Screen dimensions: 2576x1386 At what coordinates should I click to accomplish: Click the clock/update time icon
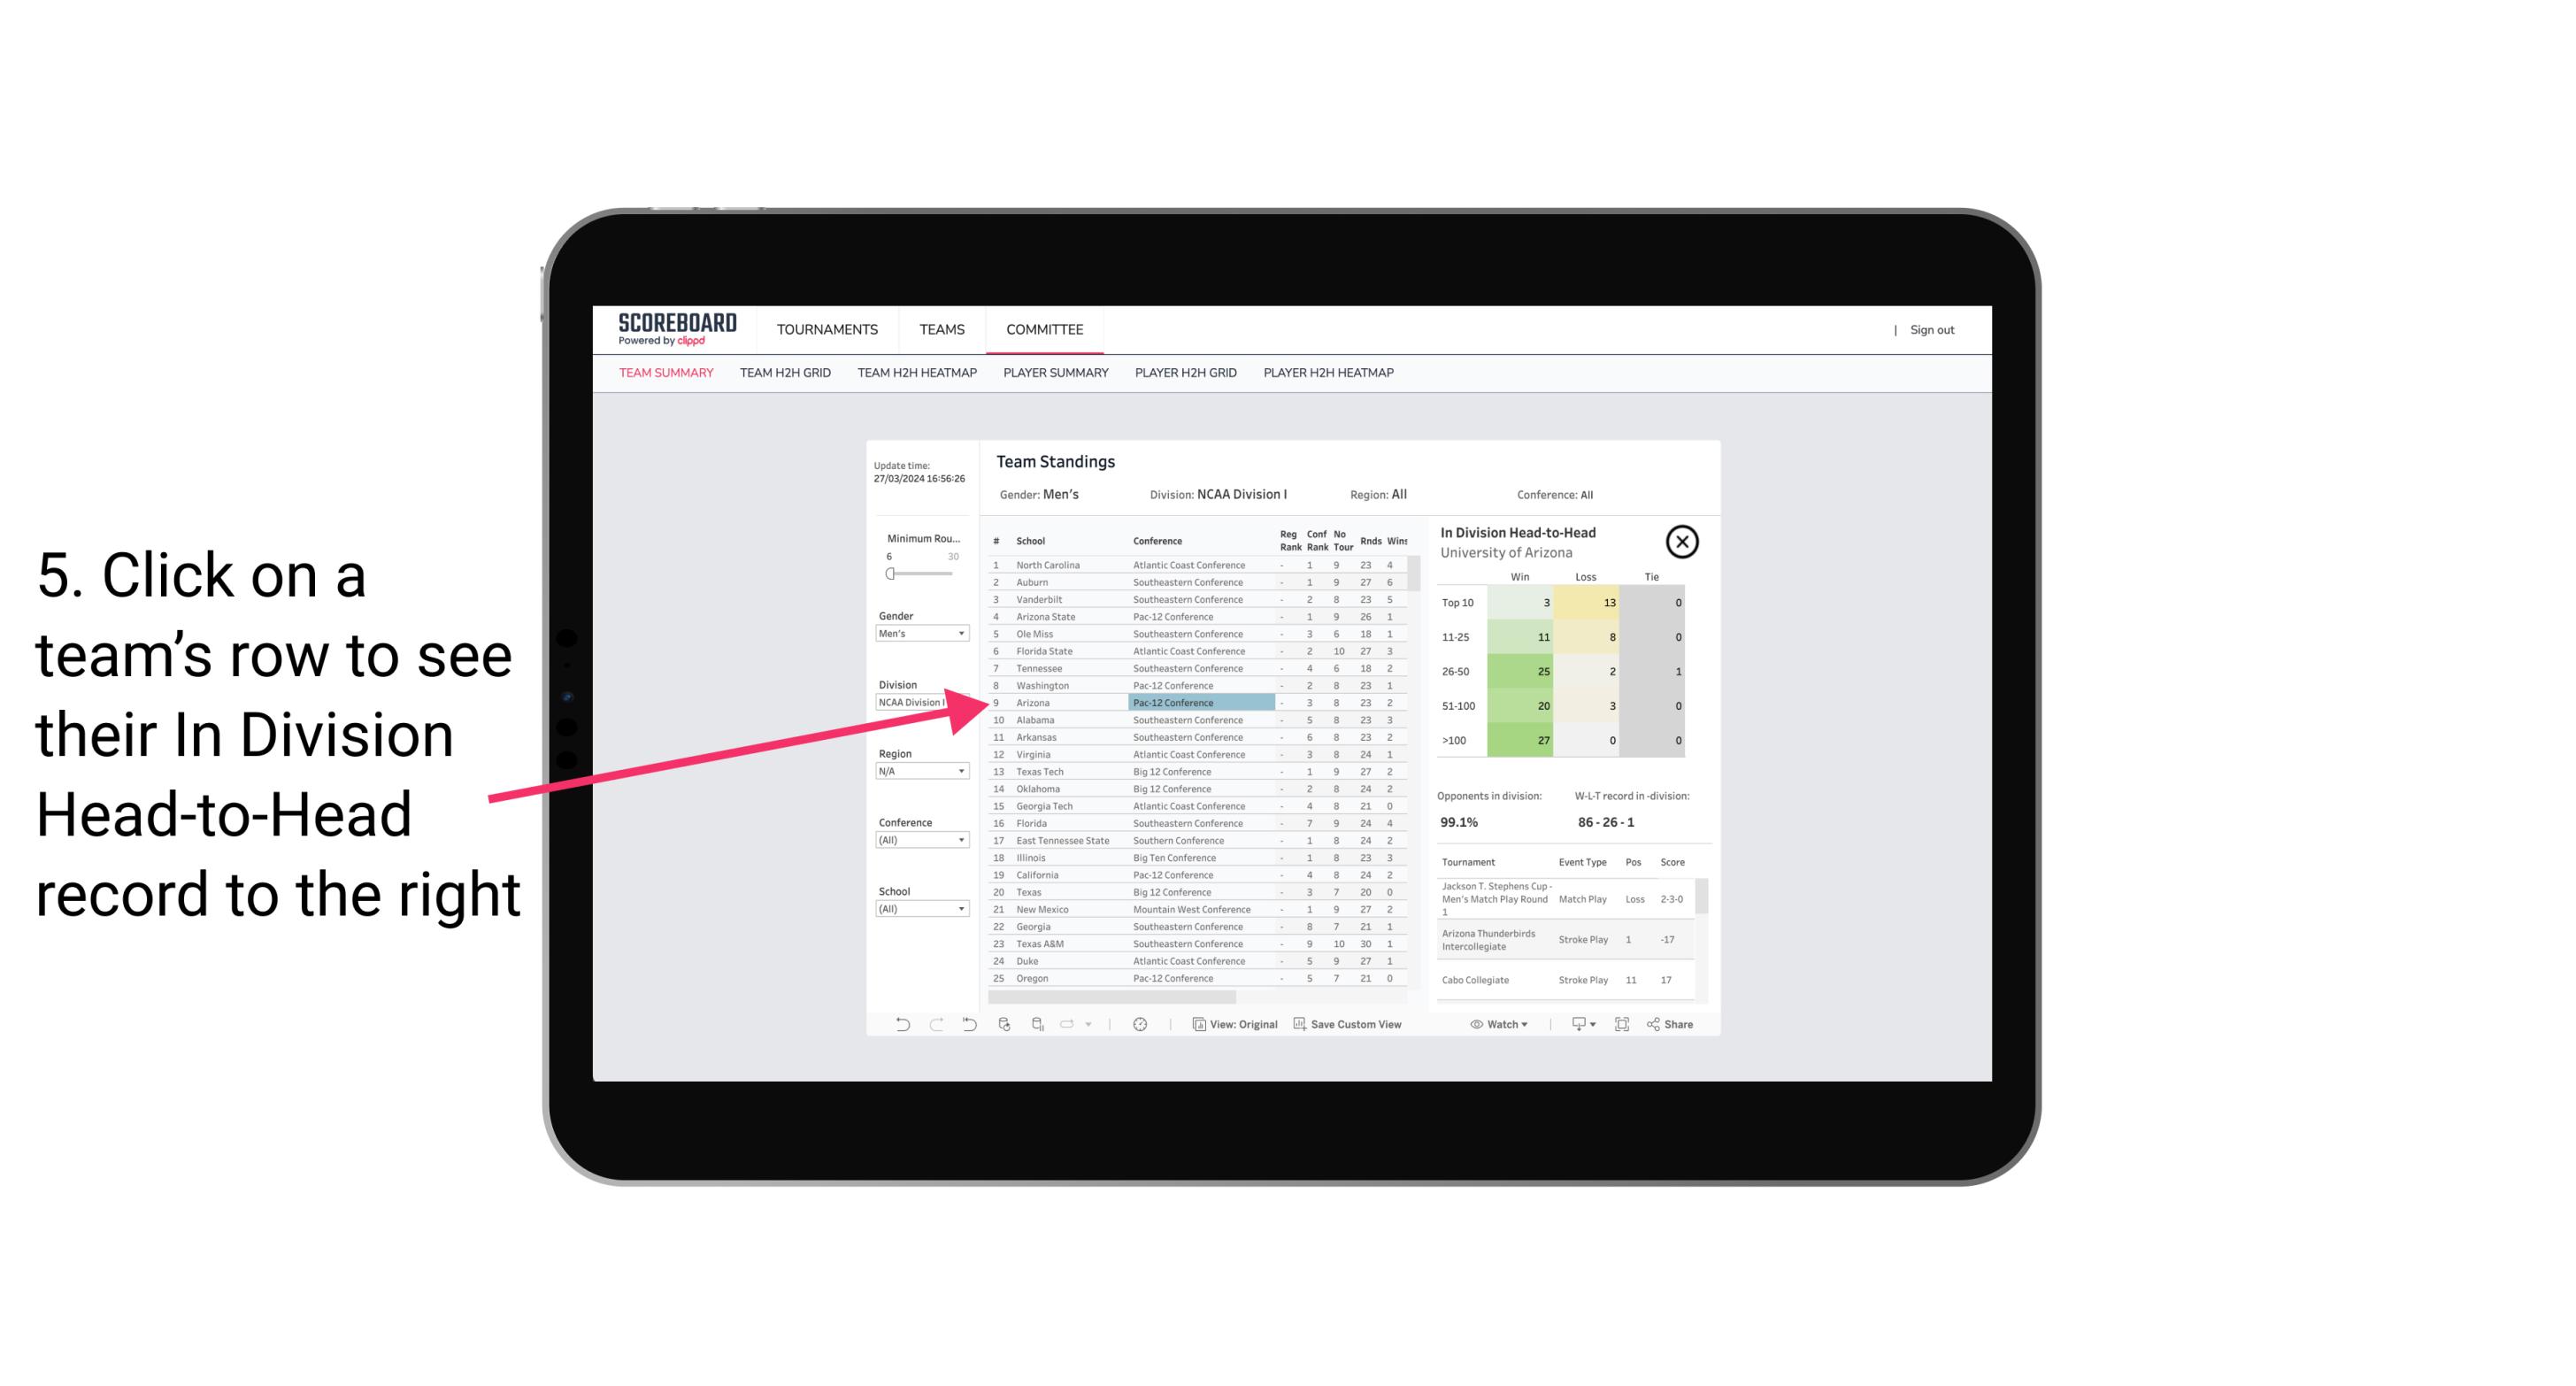tap(1142, 1024)
